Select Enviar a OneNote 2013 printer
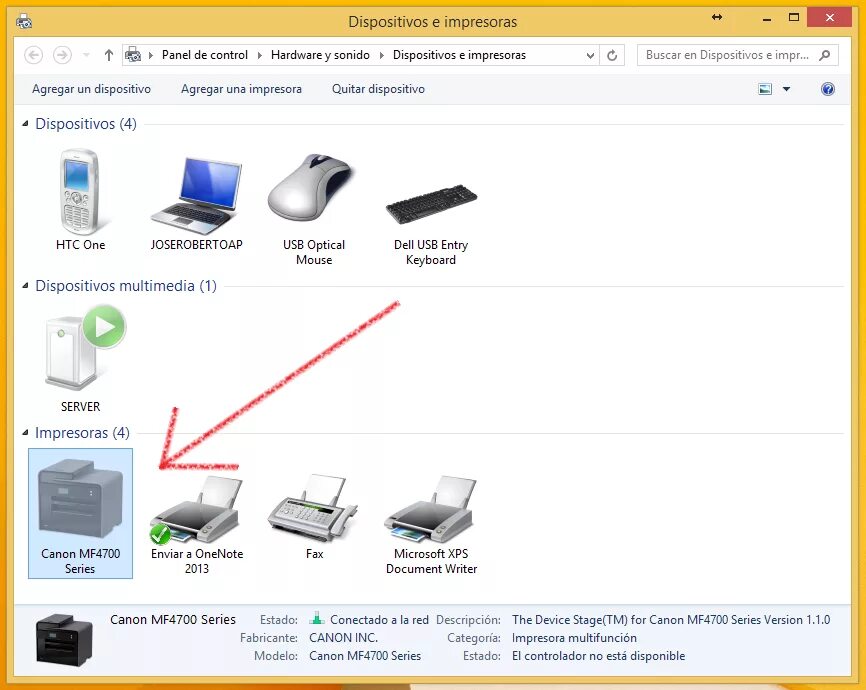This screenshot has height=690, width=866. [x=197, y=525]
